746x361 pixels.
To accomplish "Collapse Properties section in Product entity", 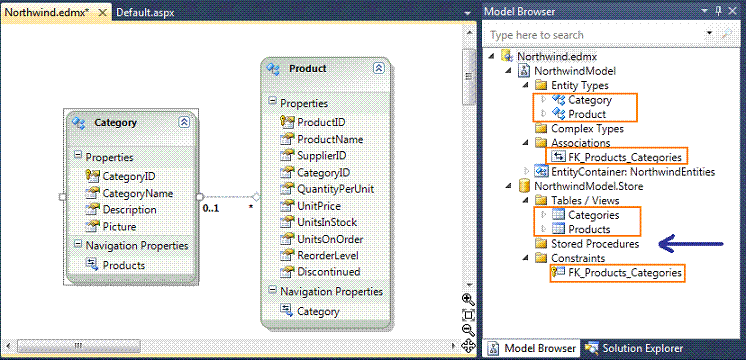I will [273, 101].
